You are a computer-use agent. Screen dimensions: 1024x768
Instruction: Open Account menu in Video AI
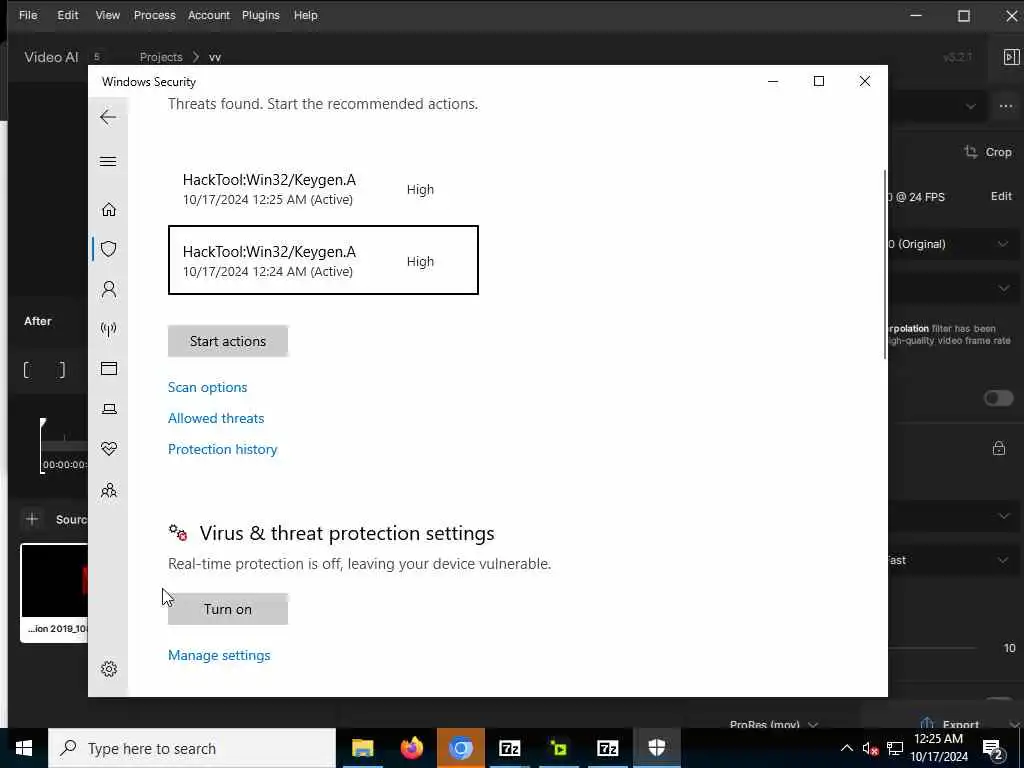pos(209,15)
